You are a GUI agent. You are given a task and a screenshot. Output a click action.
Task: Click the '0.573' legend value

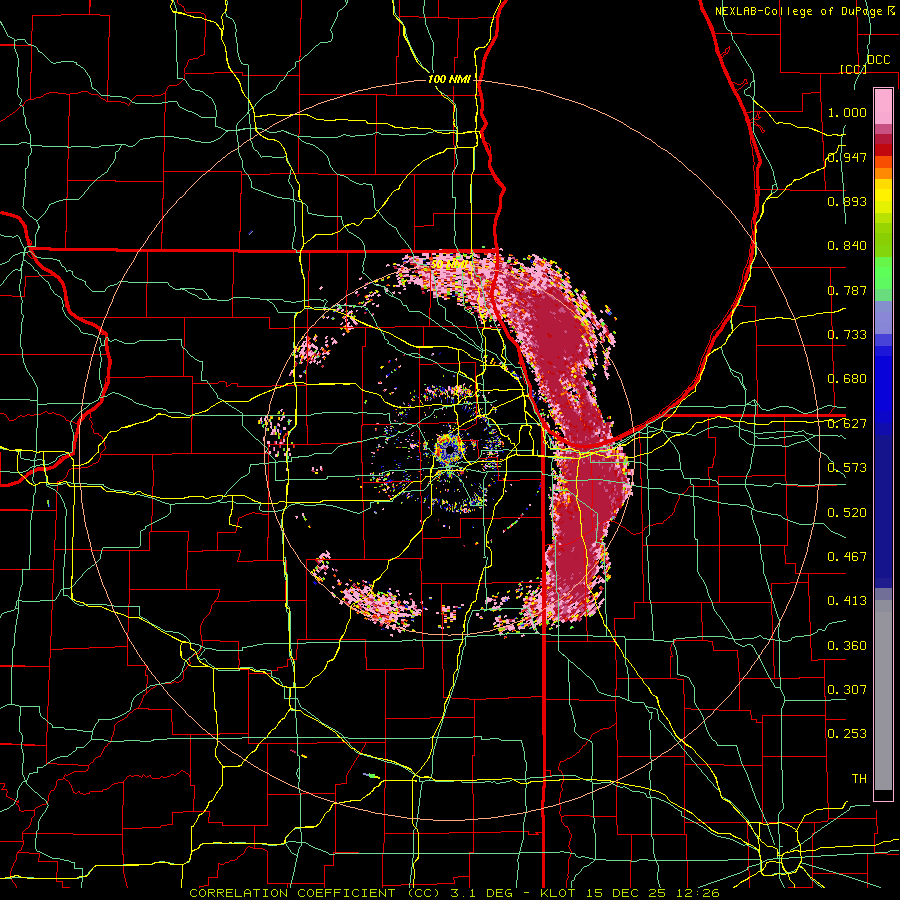pos(847,468)
